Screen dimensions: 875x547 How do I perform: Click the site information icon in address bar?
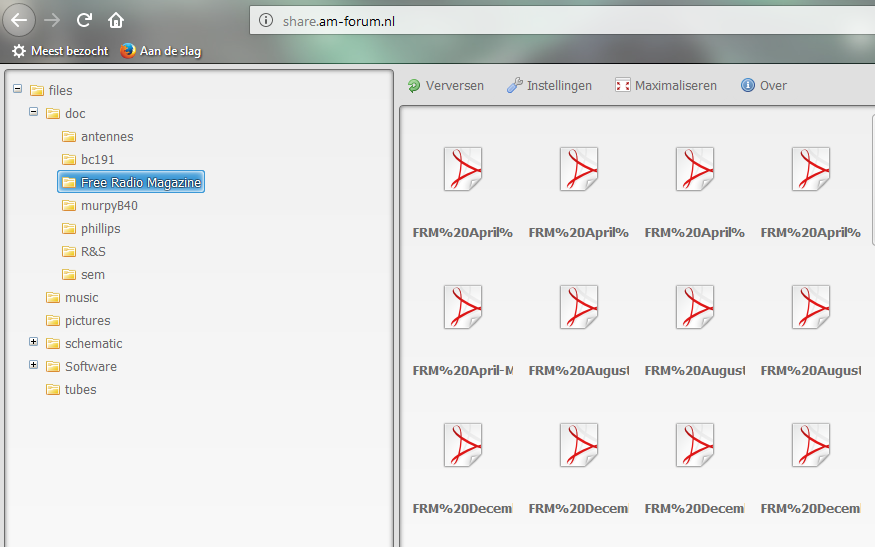pyautogui.click(x=265, y=20)
